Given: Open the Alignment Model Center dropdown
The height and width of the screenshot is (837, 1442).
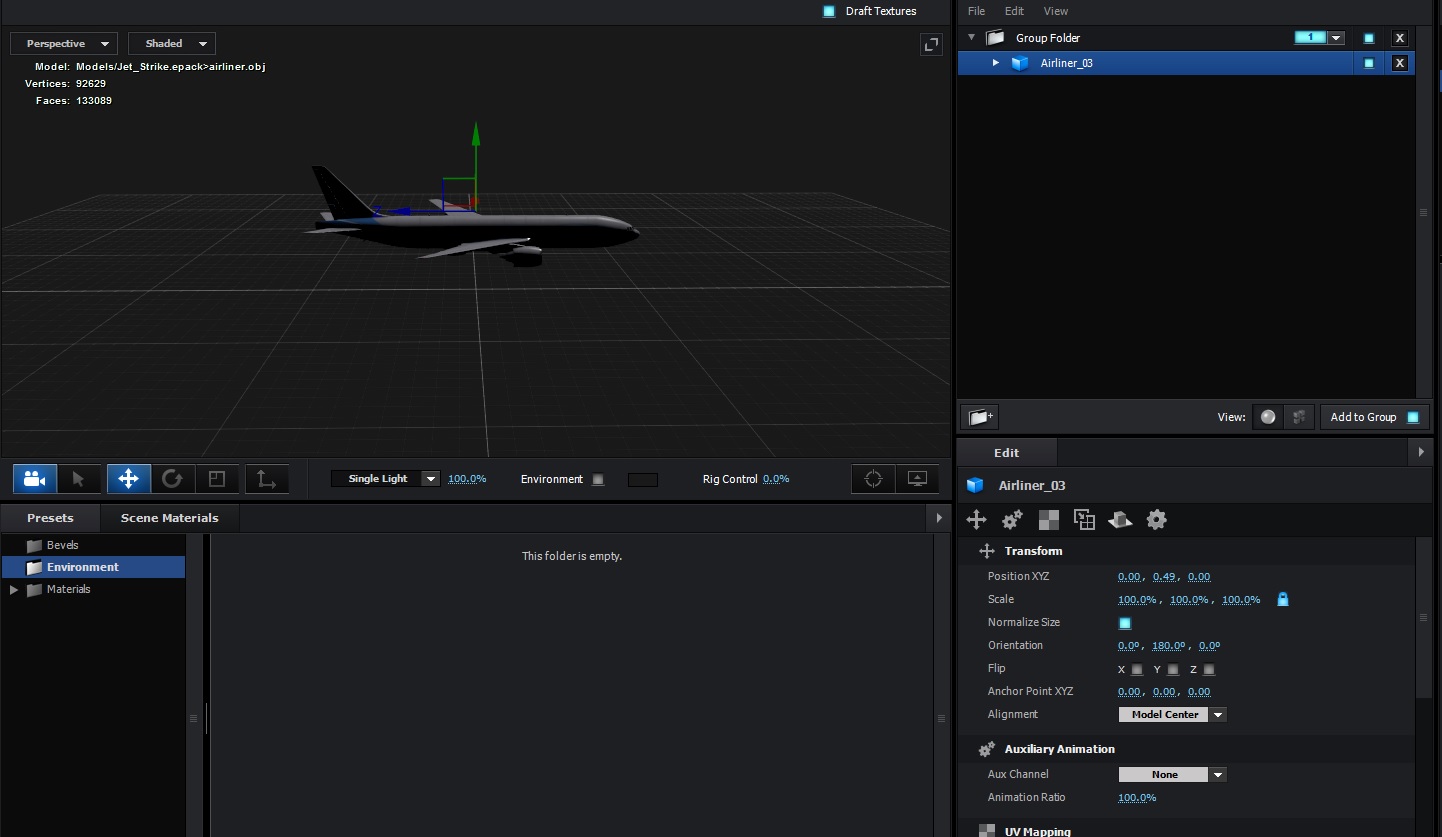Looking at the screenshot, I should [1172, 715].
